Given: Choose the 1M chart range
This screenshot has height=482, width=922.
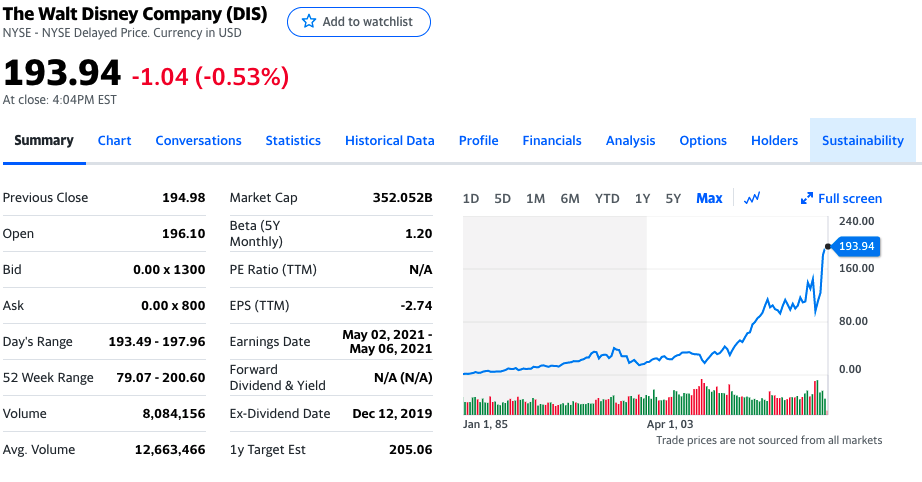Looking at the screenshot, I should click(x=536, y=199).
